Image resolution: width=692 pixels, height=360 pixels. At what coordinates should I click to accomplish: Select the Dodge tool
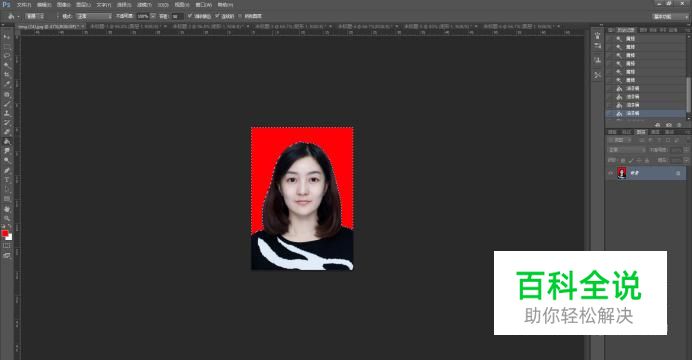(x=7, y=161)
